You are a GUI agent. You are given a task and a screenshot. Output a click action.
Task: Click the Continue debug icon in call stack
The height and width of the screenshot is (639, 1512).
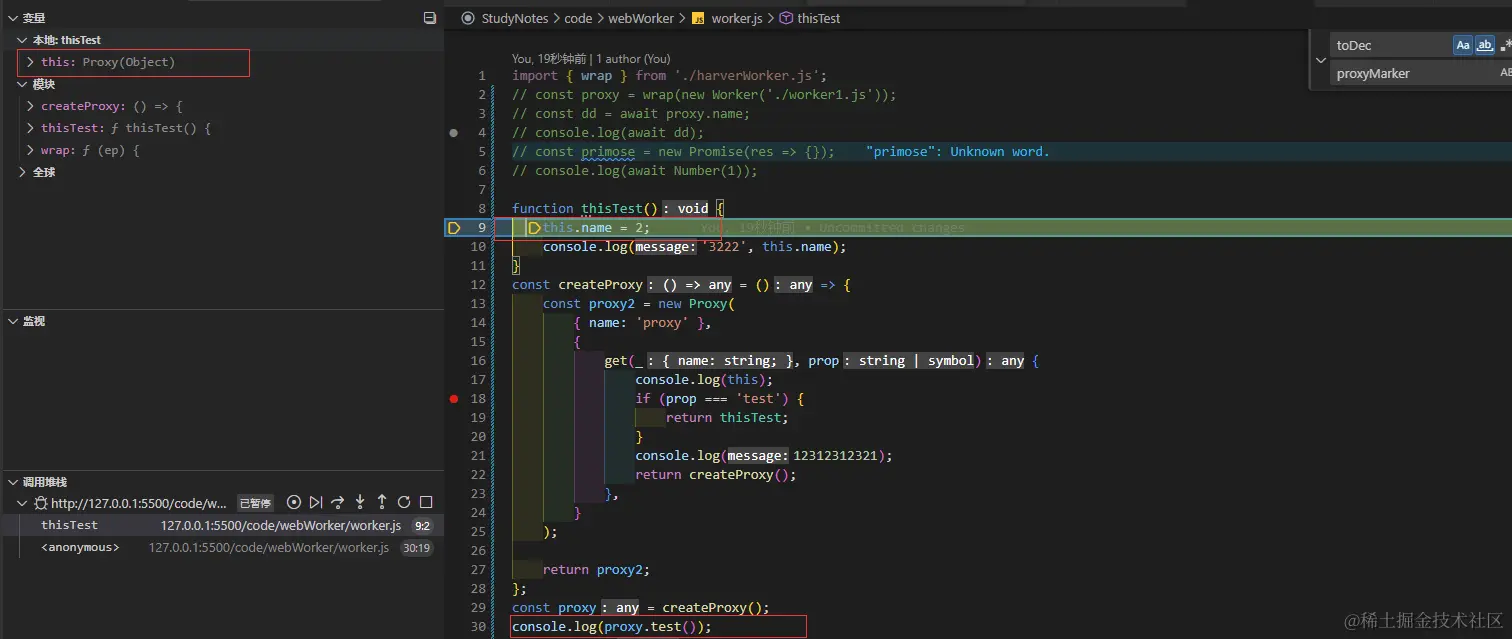point(316,503)
